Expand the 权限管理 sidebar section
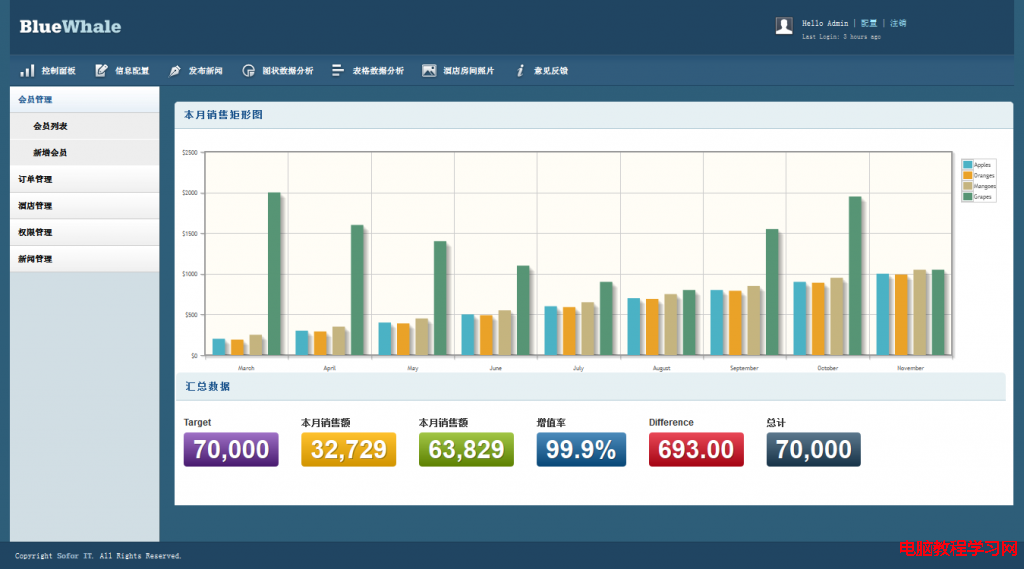This screenshot has width=1024, height=569. (x=84, y=233)
